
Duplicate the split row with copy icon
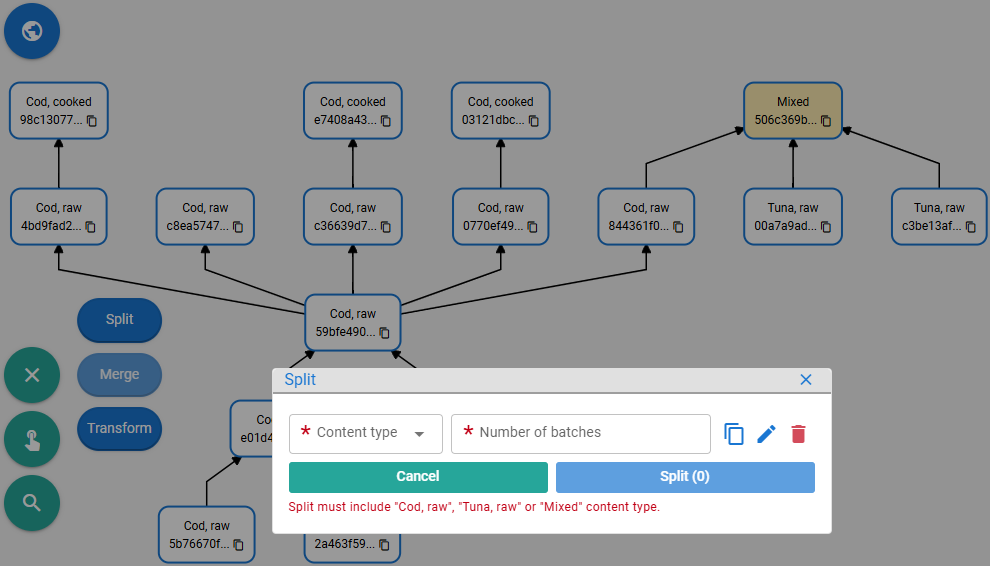click(734, 434)
